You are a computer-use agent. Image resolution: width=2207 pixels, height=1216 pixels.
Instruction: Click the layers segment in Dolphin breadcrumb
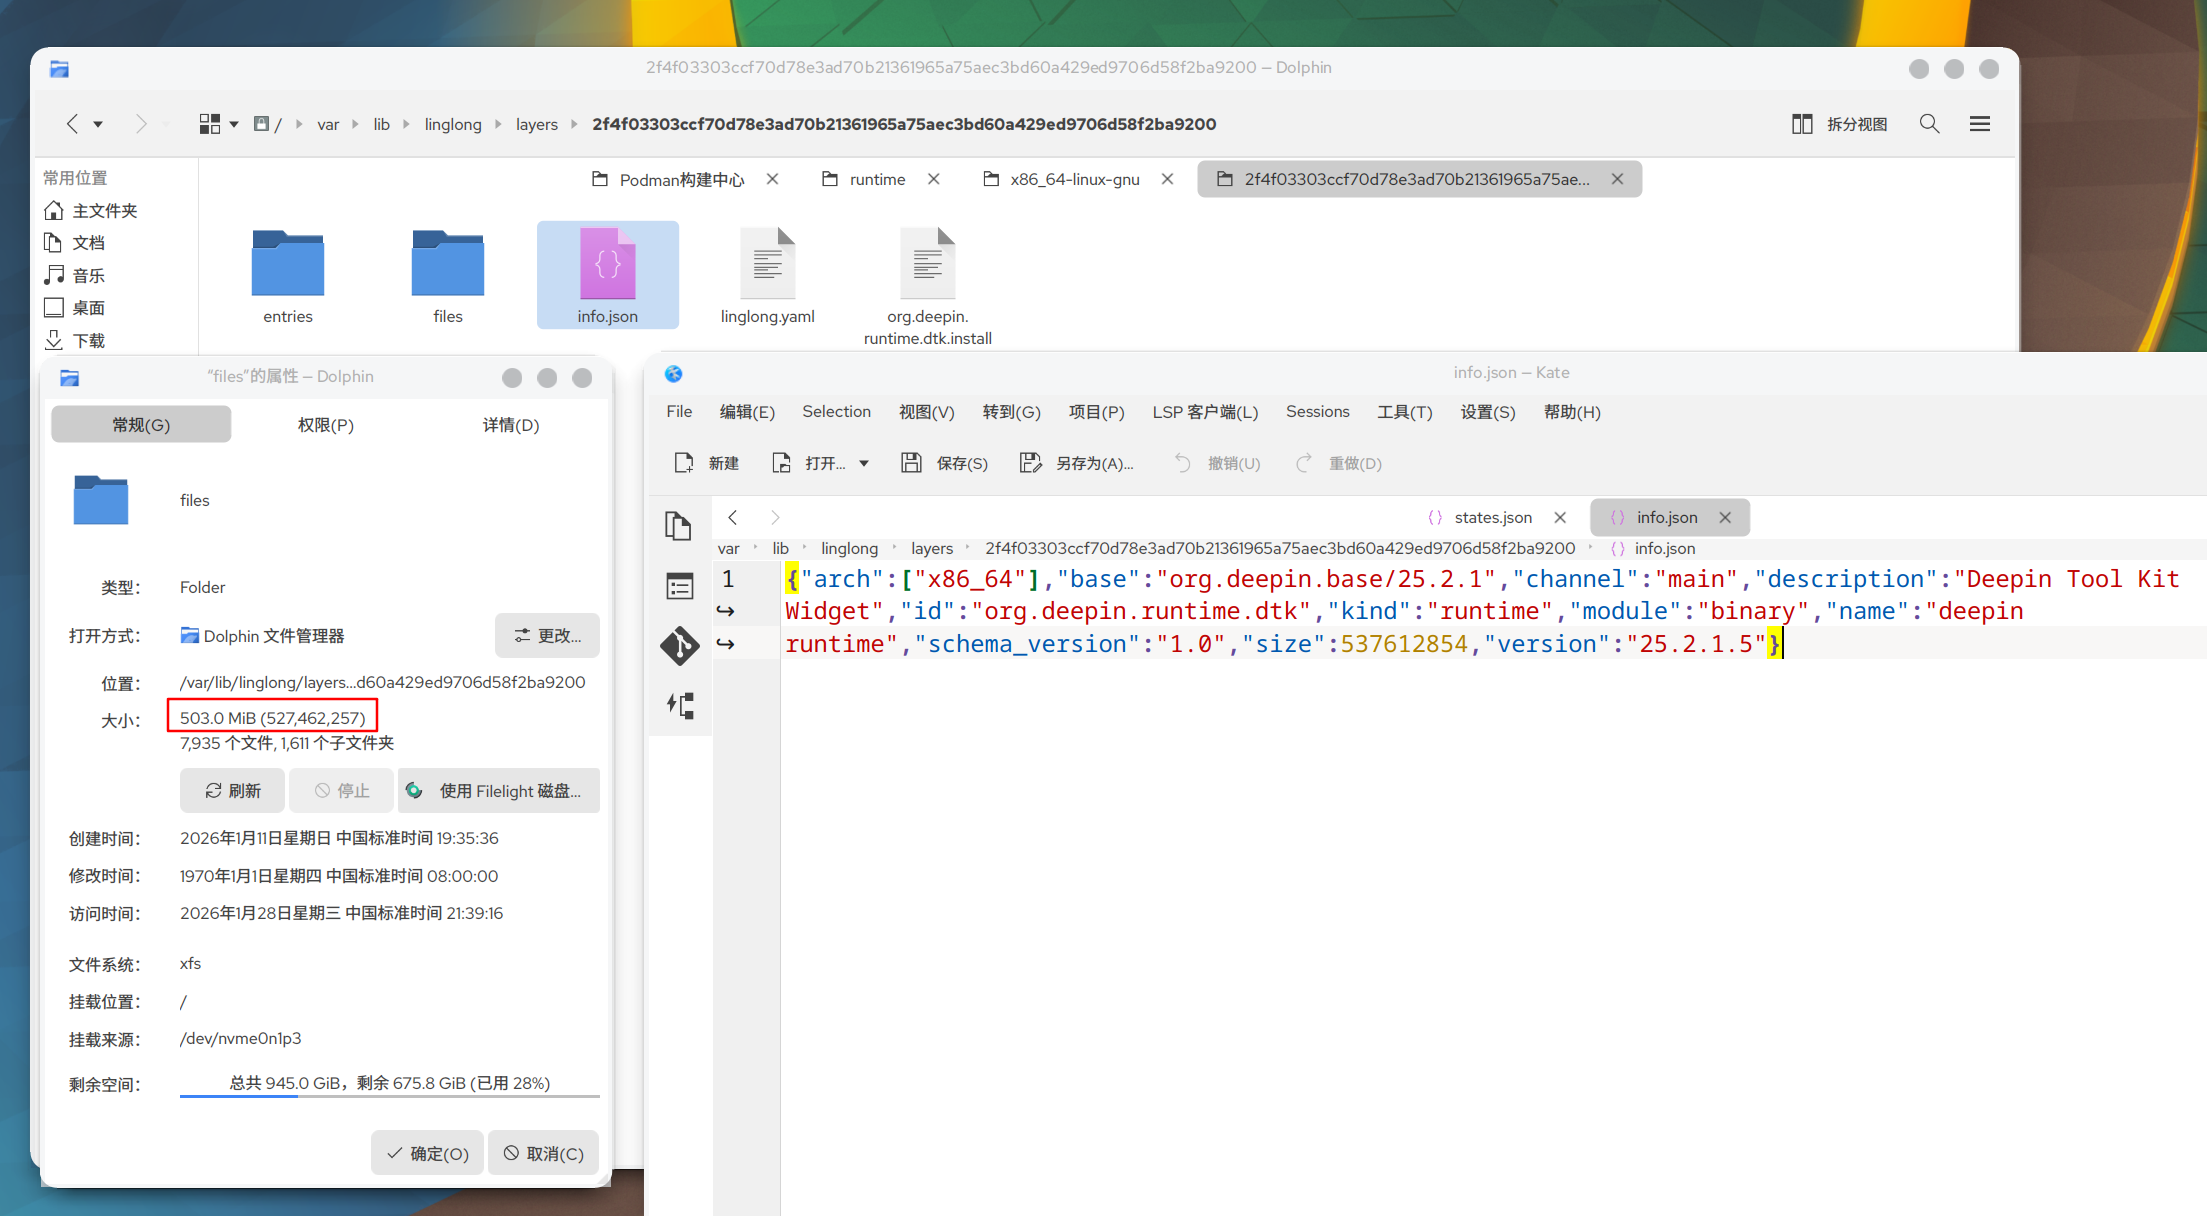(537, 124)
